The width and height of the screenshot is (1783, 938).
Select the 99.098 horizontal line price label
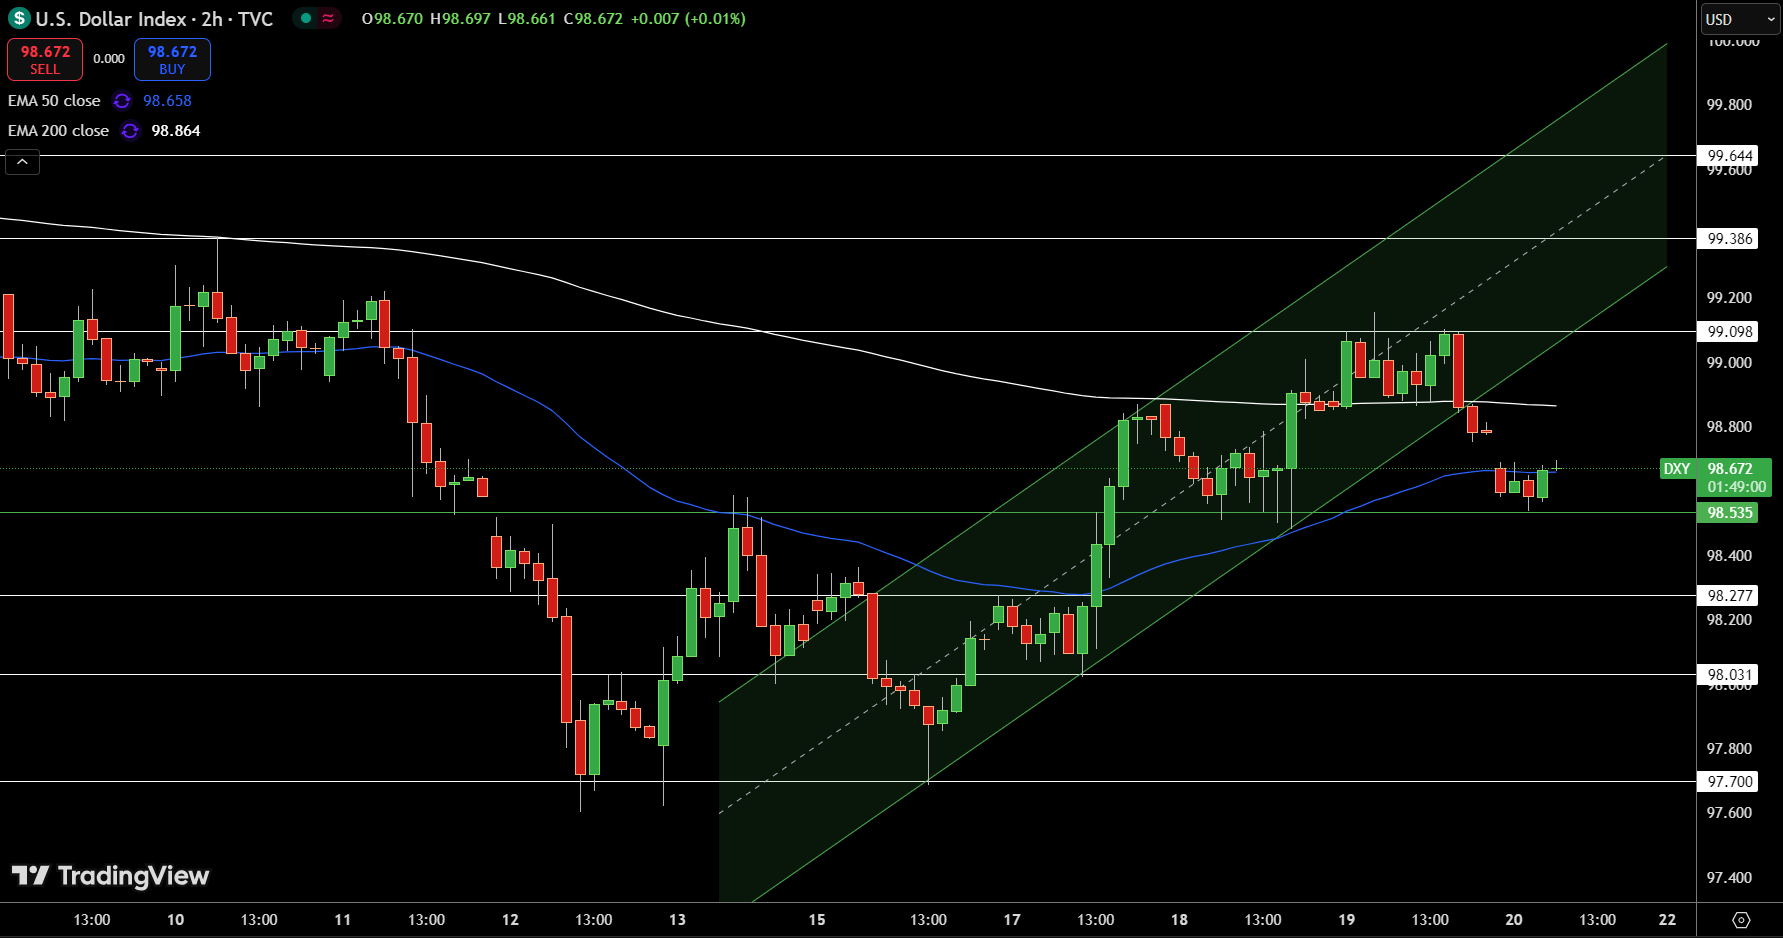(1729, 332)
